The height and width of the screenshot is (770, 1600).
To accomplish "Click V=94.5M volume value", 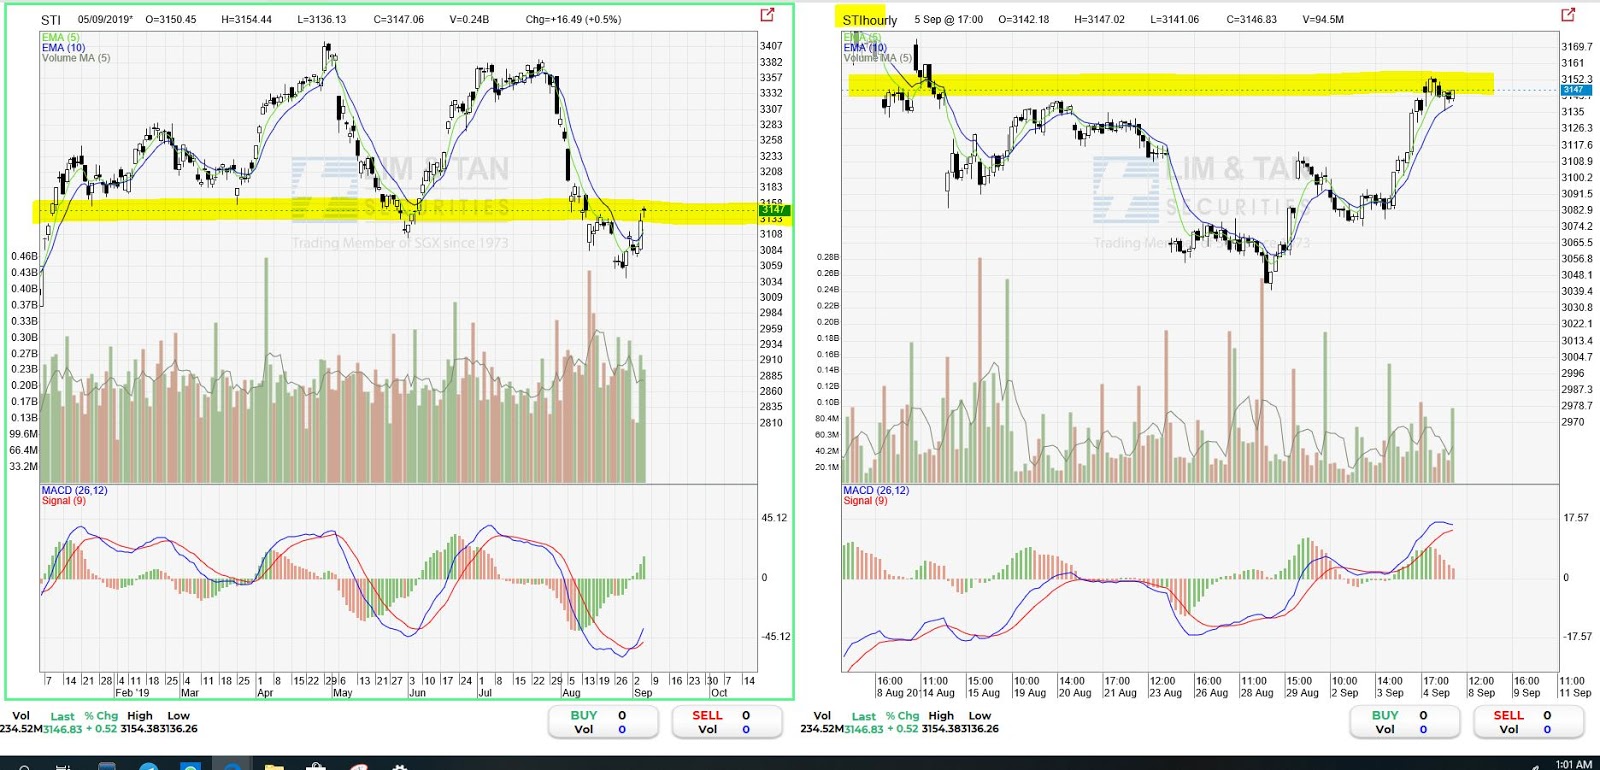I will 1323,20.
